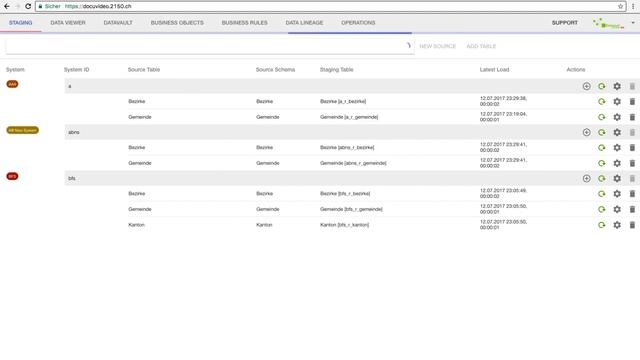Click the Latest Load column header
Image resolution: width=640 pixels, height=360 pixels.
pos(494,70)
